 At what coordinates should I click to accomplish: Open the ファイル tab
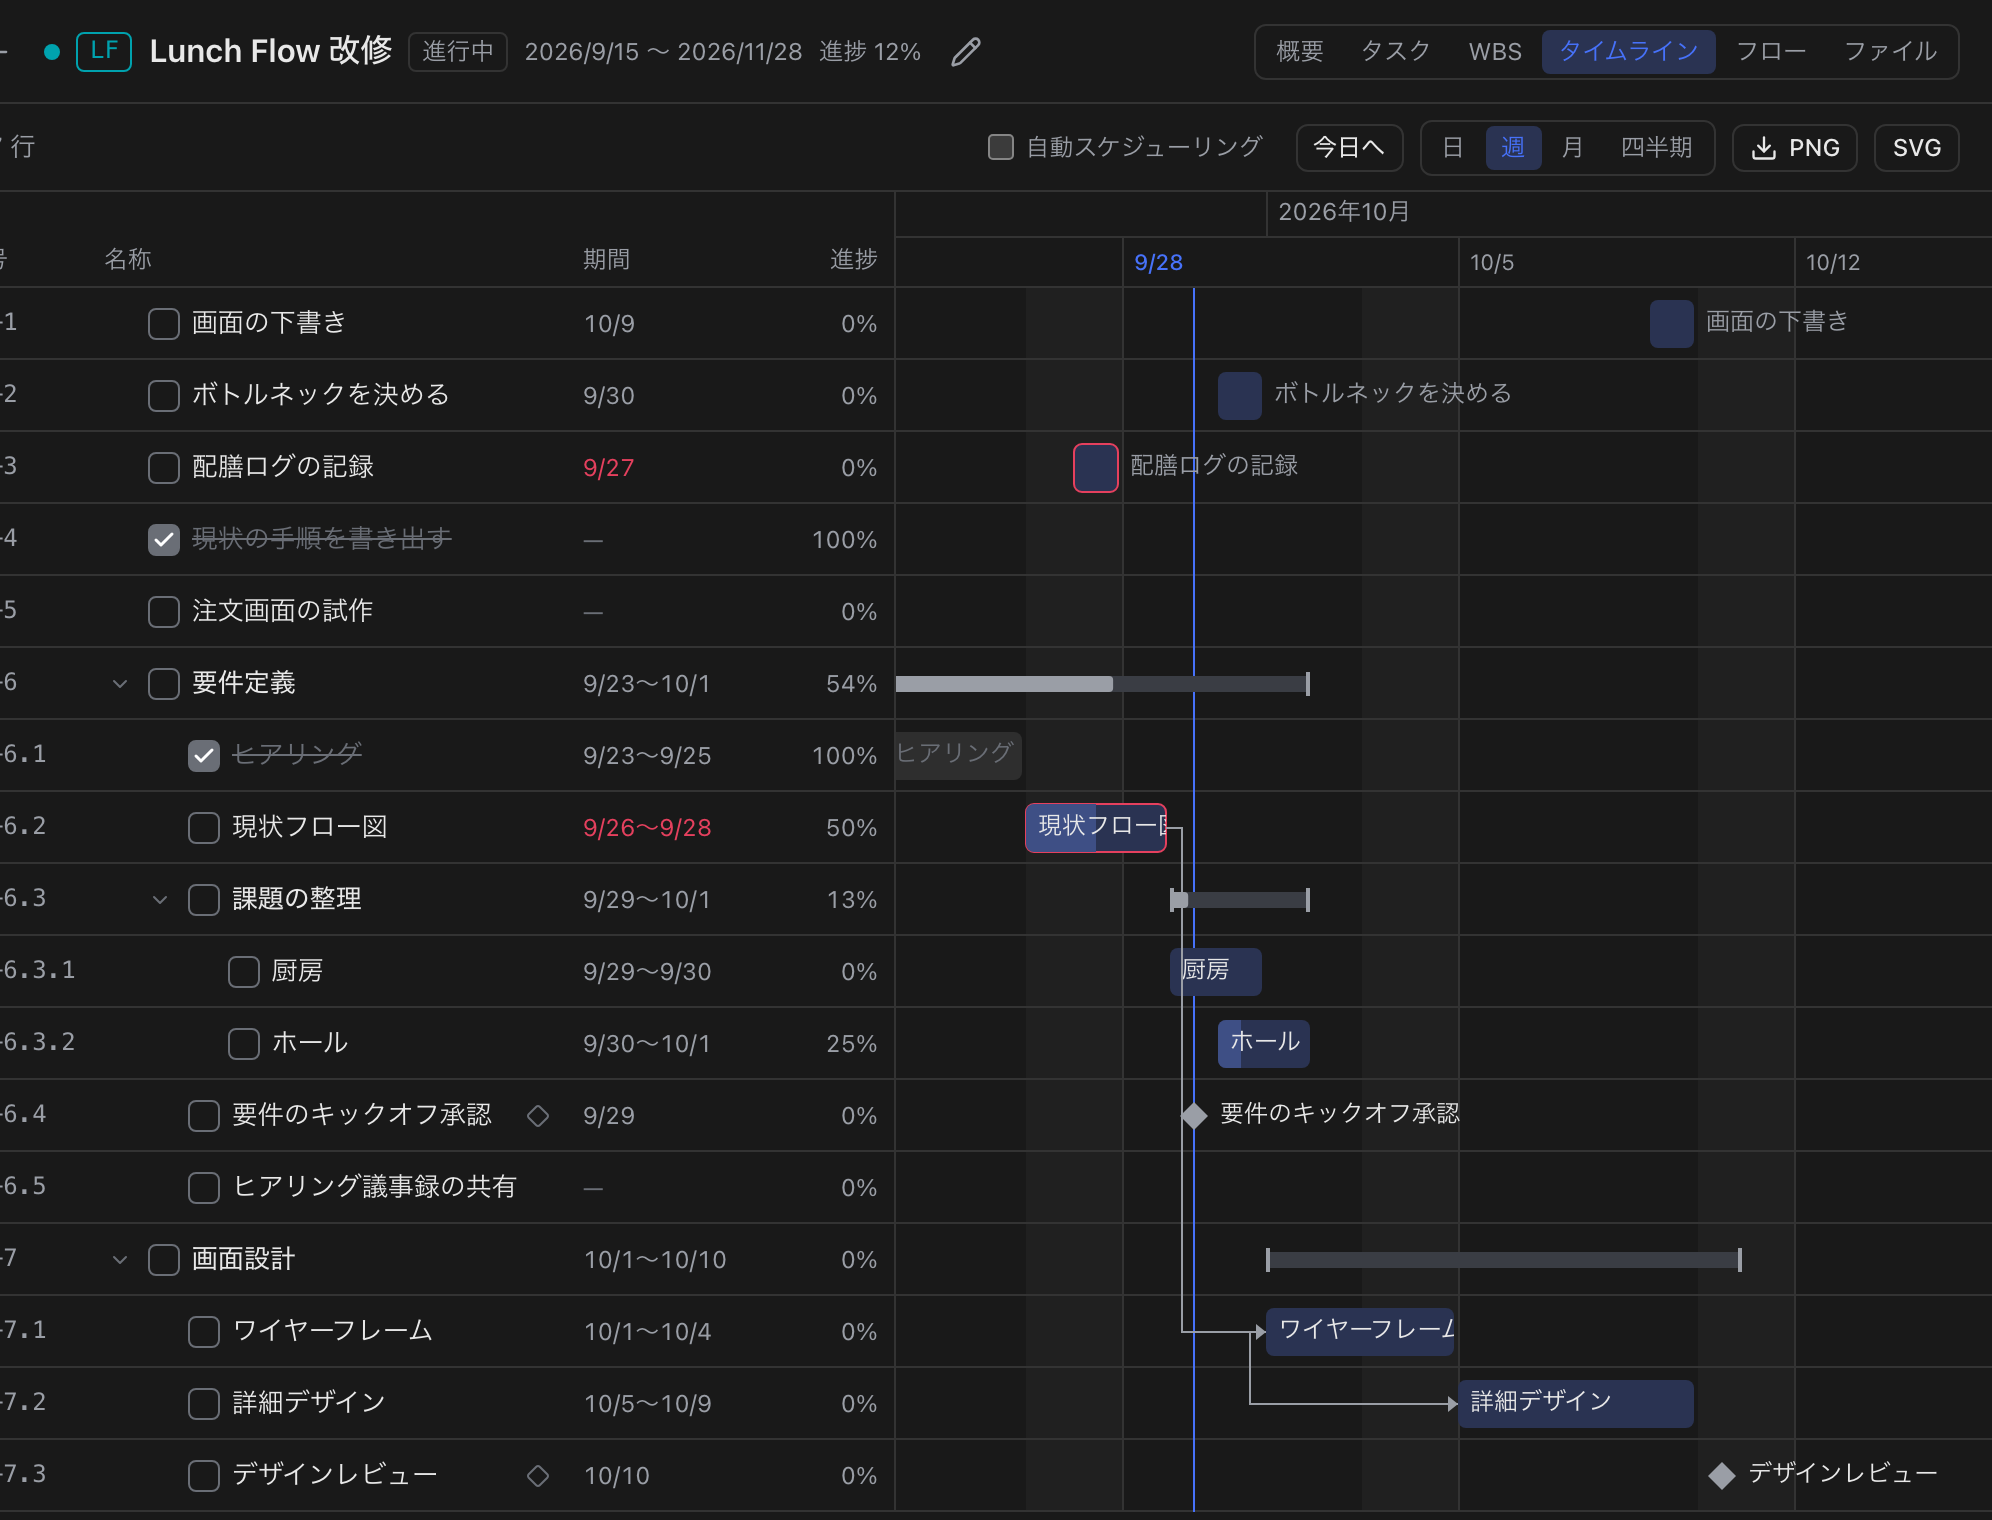pyautogui.click(x=1890, y=52)
